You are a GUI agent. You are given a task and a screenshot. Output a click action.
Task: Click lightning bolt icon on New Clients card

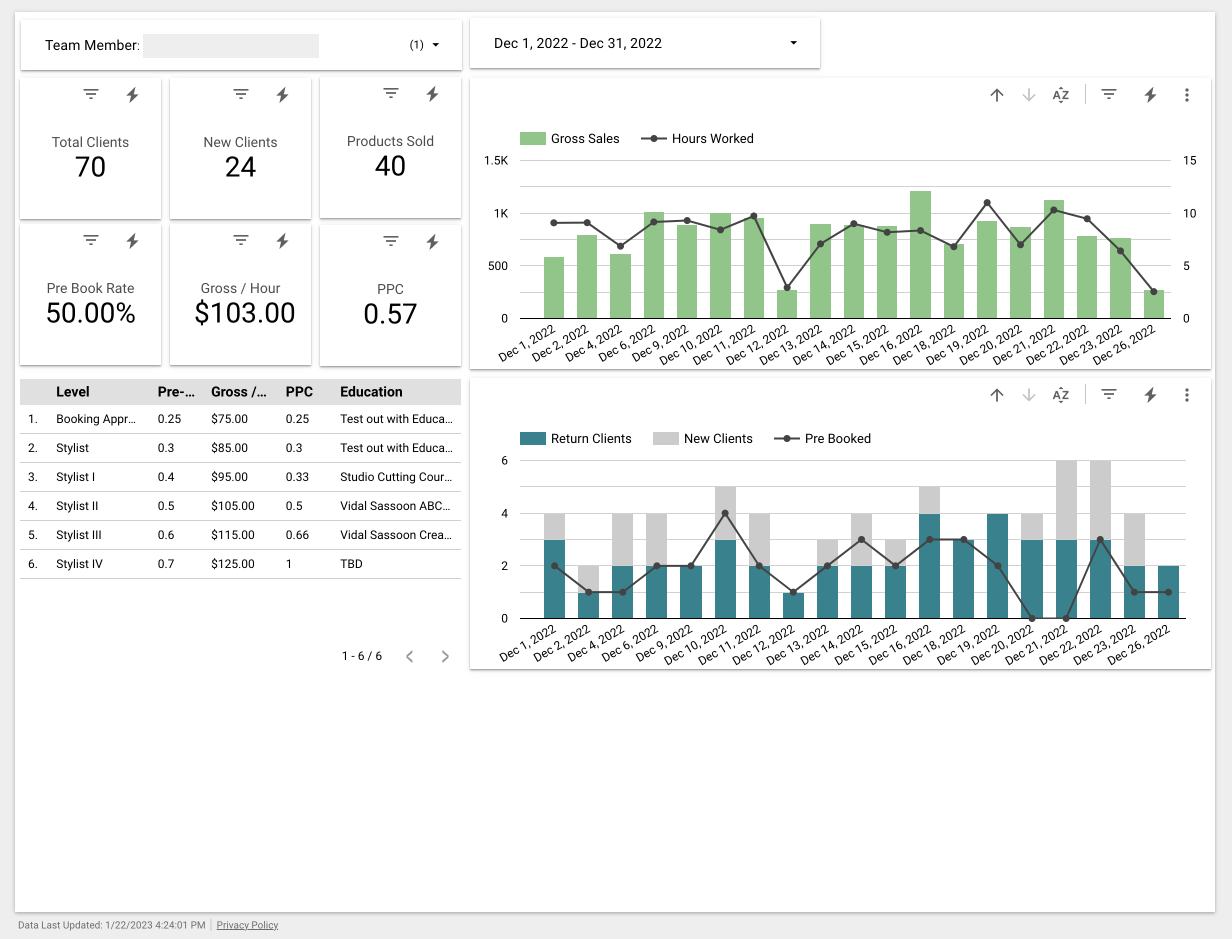point(282,94)
